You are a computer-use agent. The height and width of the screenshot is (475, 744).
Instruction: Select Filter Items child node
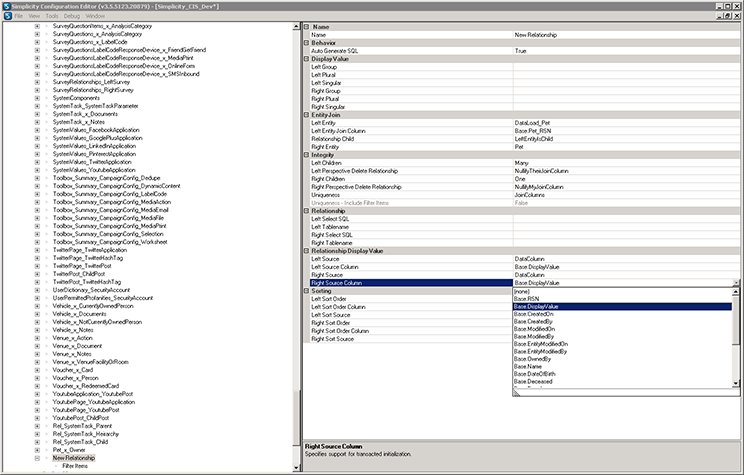click(x=75, y=466)
